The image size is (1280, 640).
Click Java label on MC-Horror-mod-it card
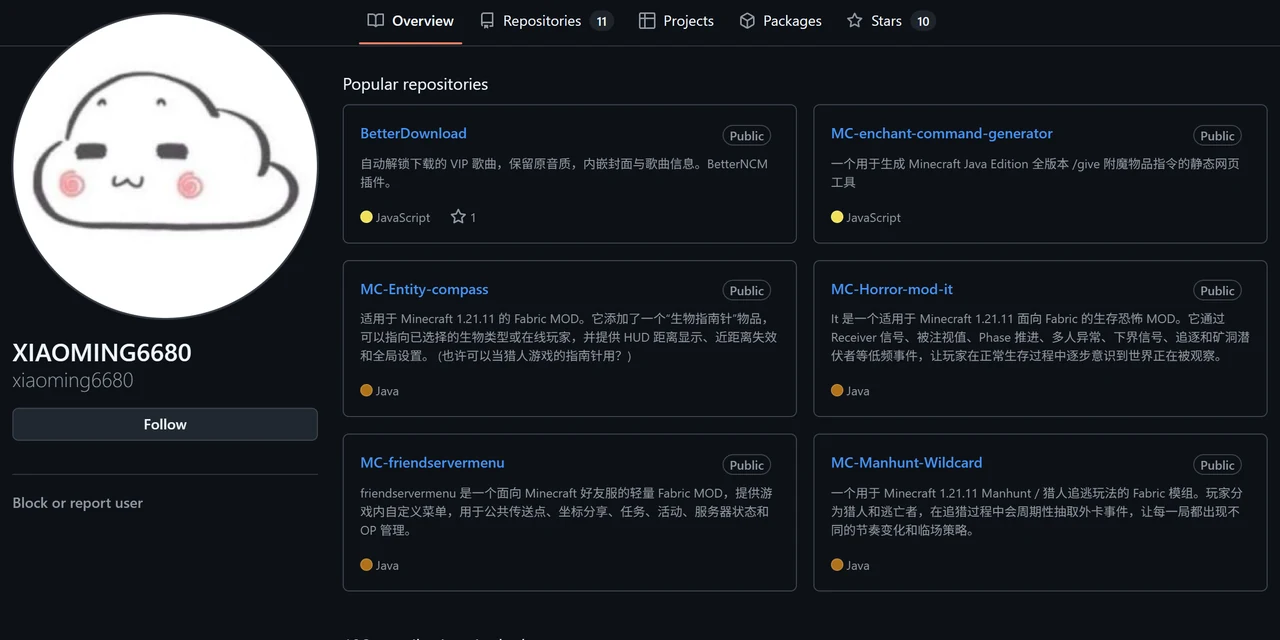[x=859, y=392]
